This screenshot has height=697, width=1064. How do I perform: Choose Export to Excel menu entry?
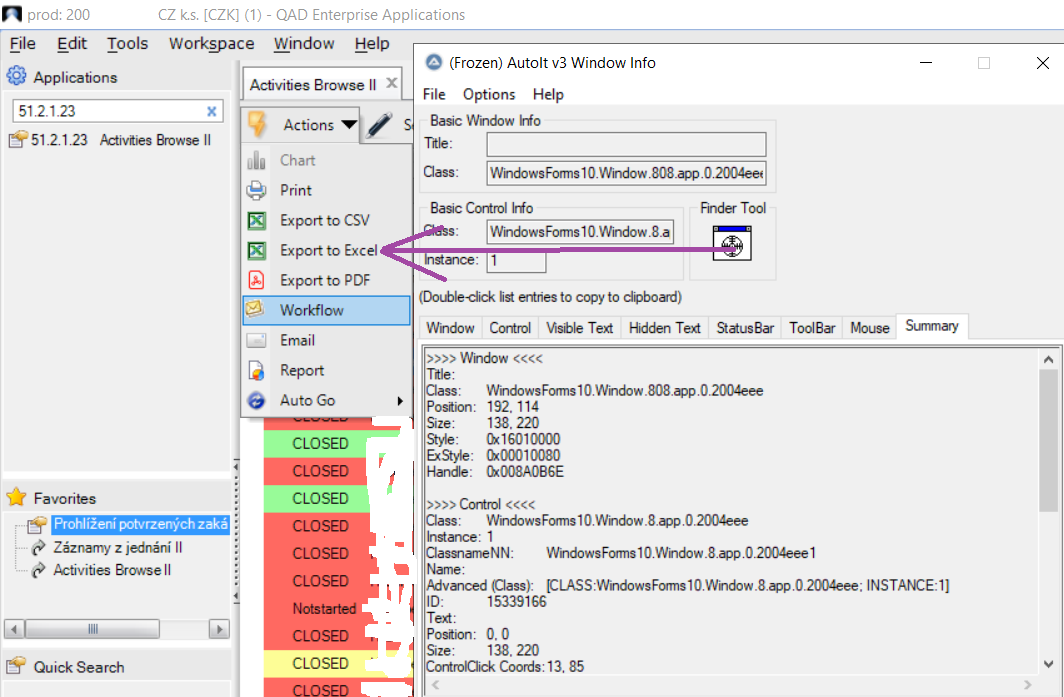(326, 250)
